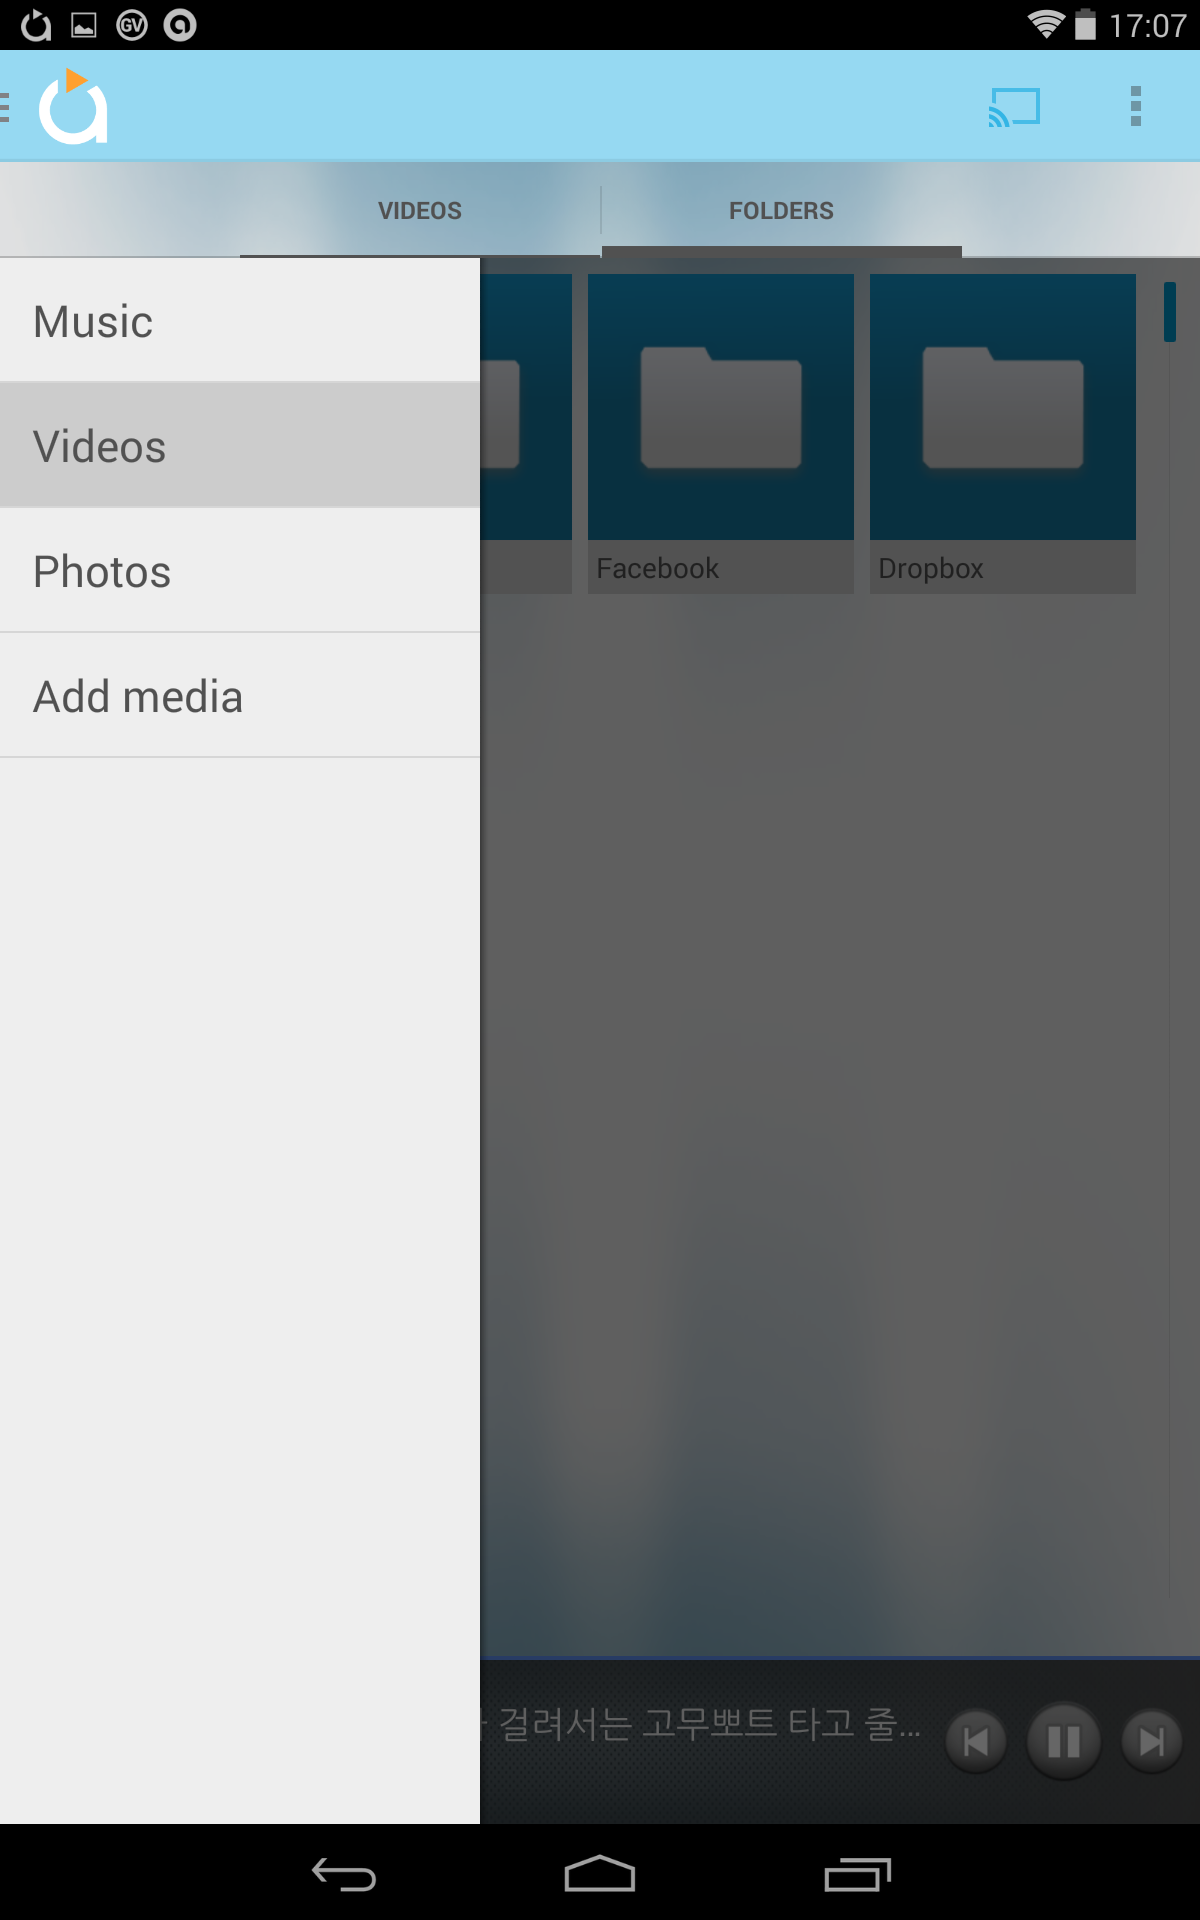Tap the Android back navigation button

click(x=343, y=1874)
